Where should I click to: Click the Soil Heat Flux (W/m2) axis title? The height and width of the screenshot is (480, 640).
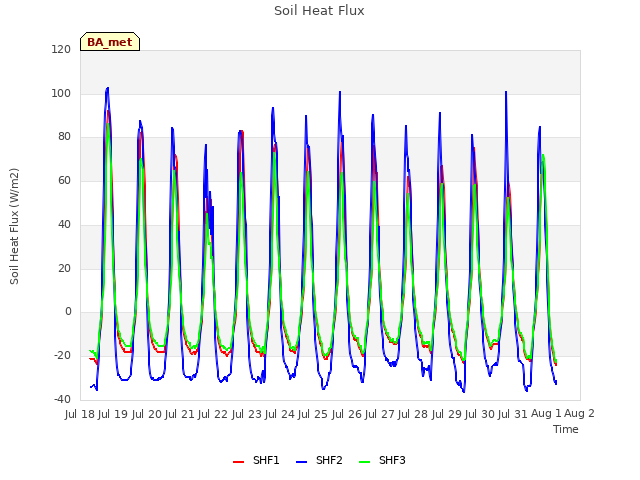coord(15,226)
